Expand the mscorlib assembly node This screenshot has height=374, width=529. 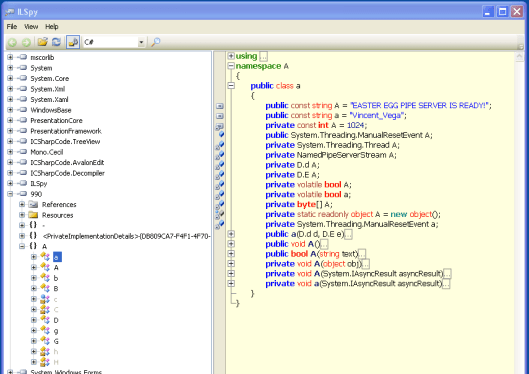[10, 57]
